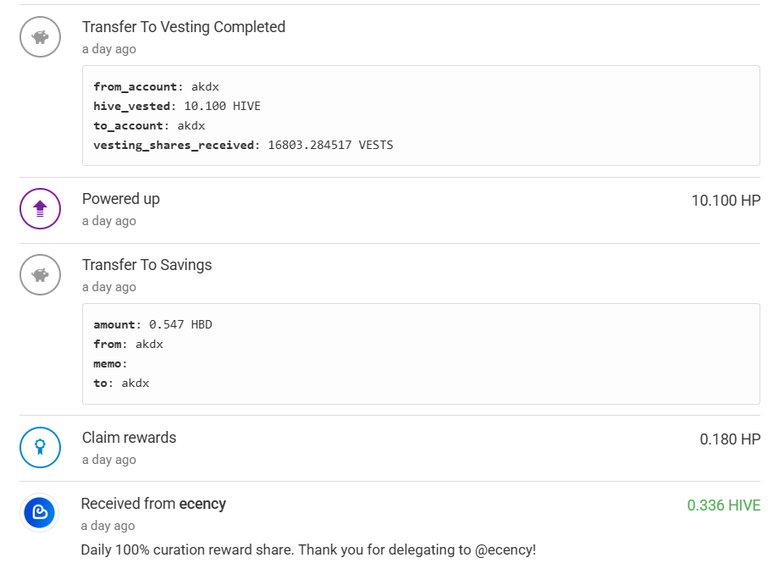Click the Powered up entry title
This screenshot has height=563, width=768.
click(x=121, y=199)
